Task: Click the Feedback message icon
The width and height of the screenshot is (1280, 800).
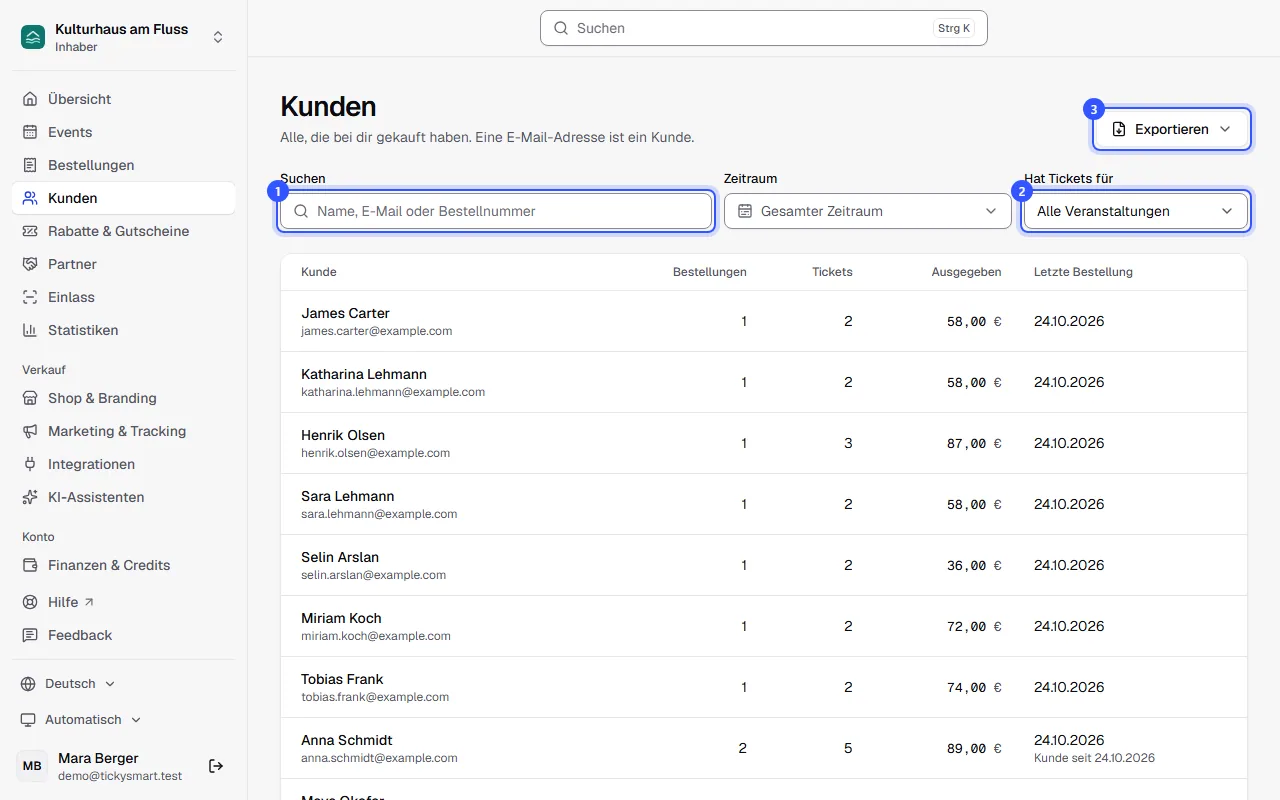Action: [30, 635]
